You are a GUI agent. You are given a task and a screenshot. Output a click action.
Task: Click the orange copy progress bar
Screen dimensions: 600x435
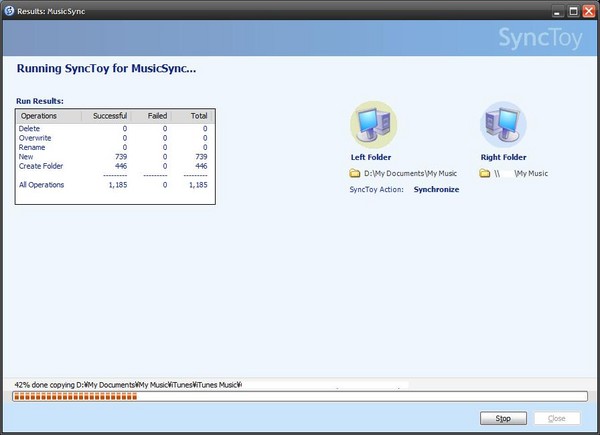coord(300,396)
